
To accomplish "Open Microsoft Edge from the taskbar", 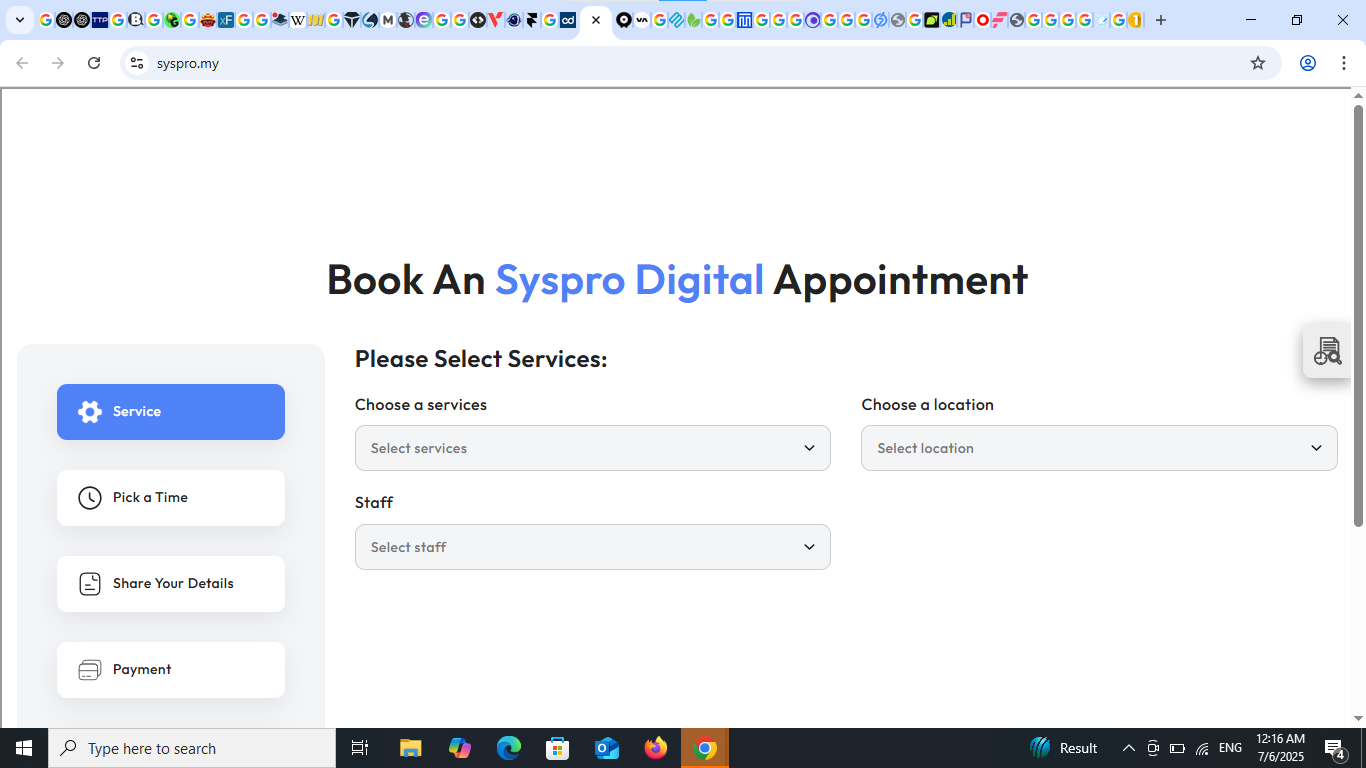I will (509, 748).
